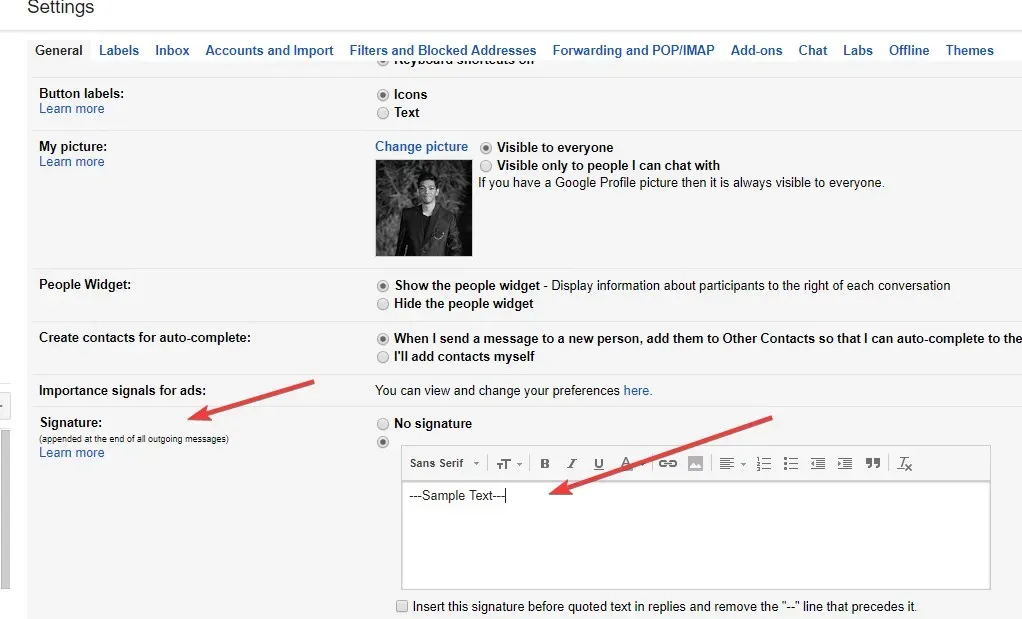Open Learn more under Signature
The height and width of the screenshot is (619, 1022).
click(x=72, y=453)
